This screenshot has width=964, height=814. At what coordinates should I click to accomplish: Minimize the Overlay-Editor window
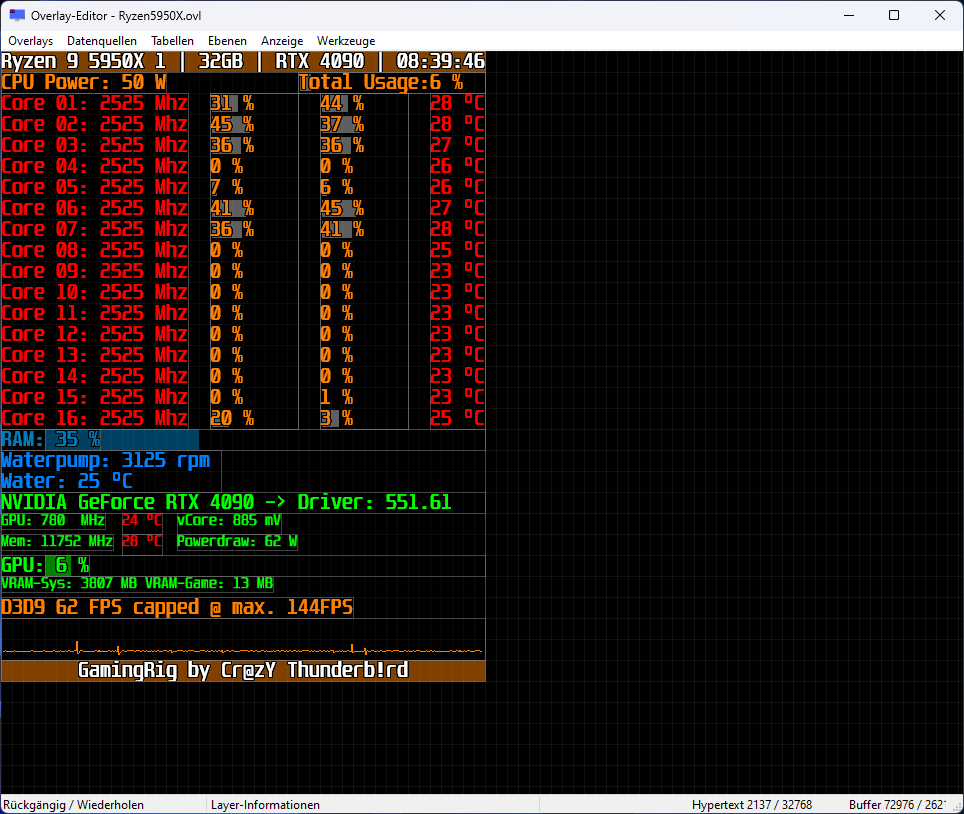pyautogui.click(x=849, y=15)
